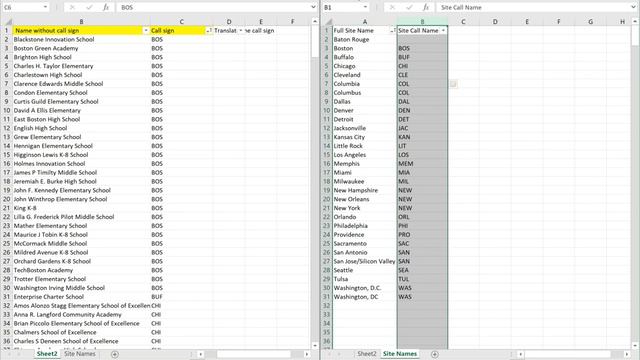Click left window horizontal scroll left arrow
Image resolution: width=640 pixels, height=360 pixels.
[x=201, y=354]
